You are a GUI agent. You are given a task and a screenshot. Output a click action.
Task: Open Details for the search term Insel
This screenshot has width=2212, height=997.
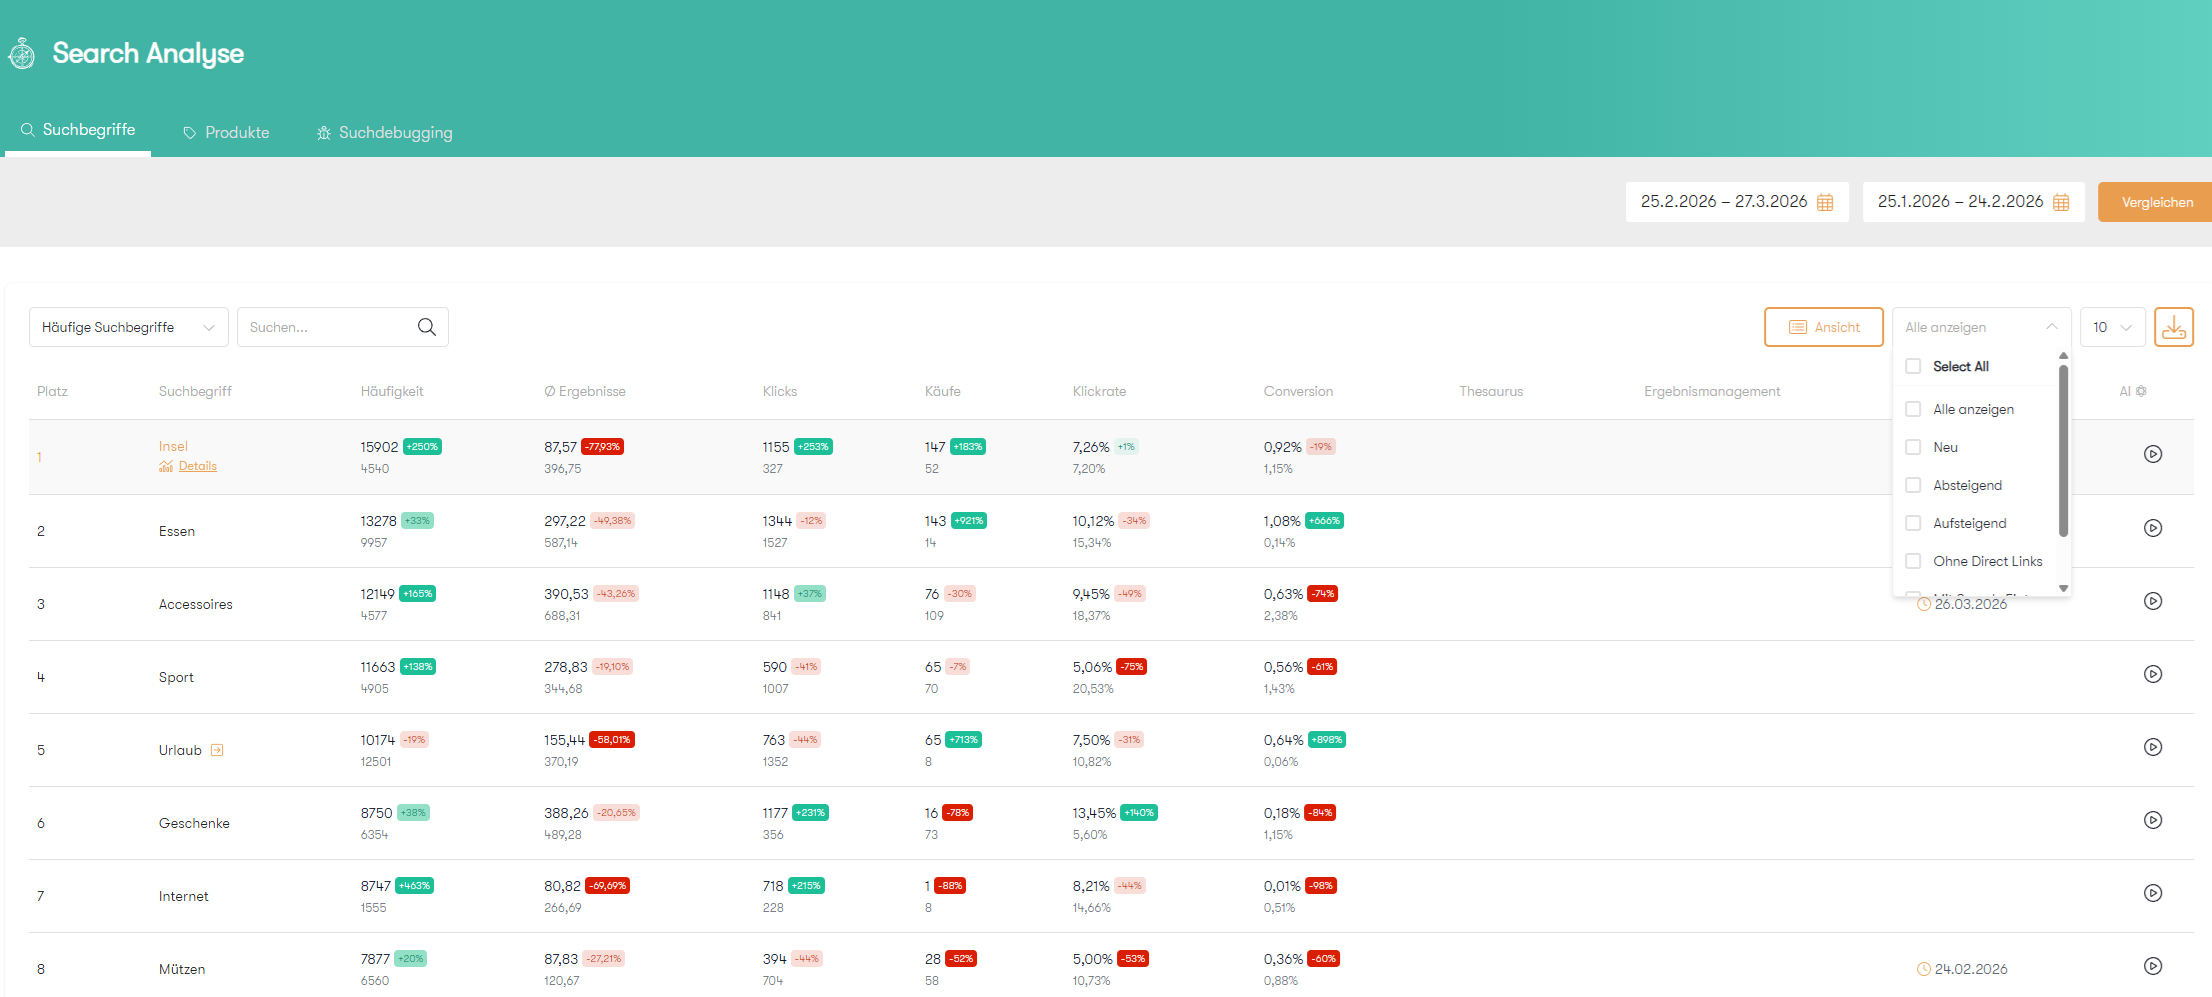tap(197, 466)
